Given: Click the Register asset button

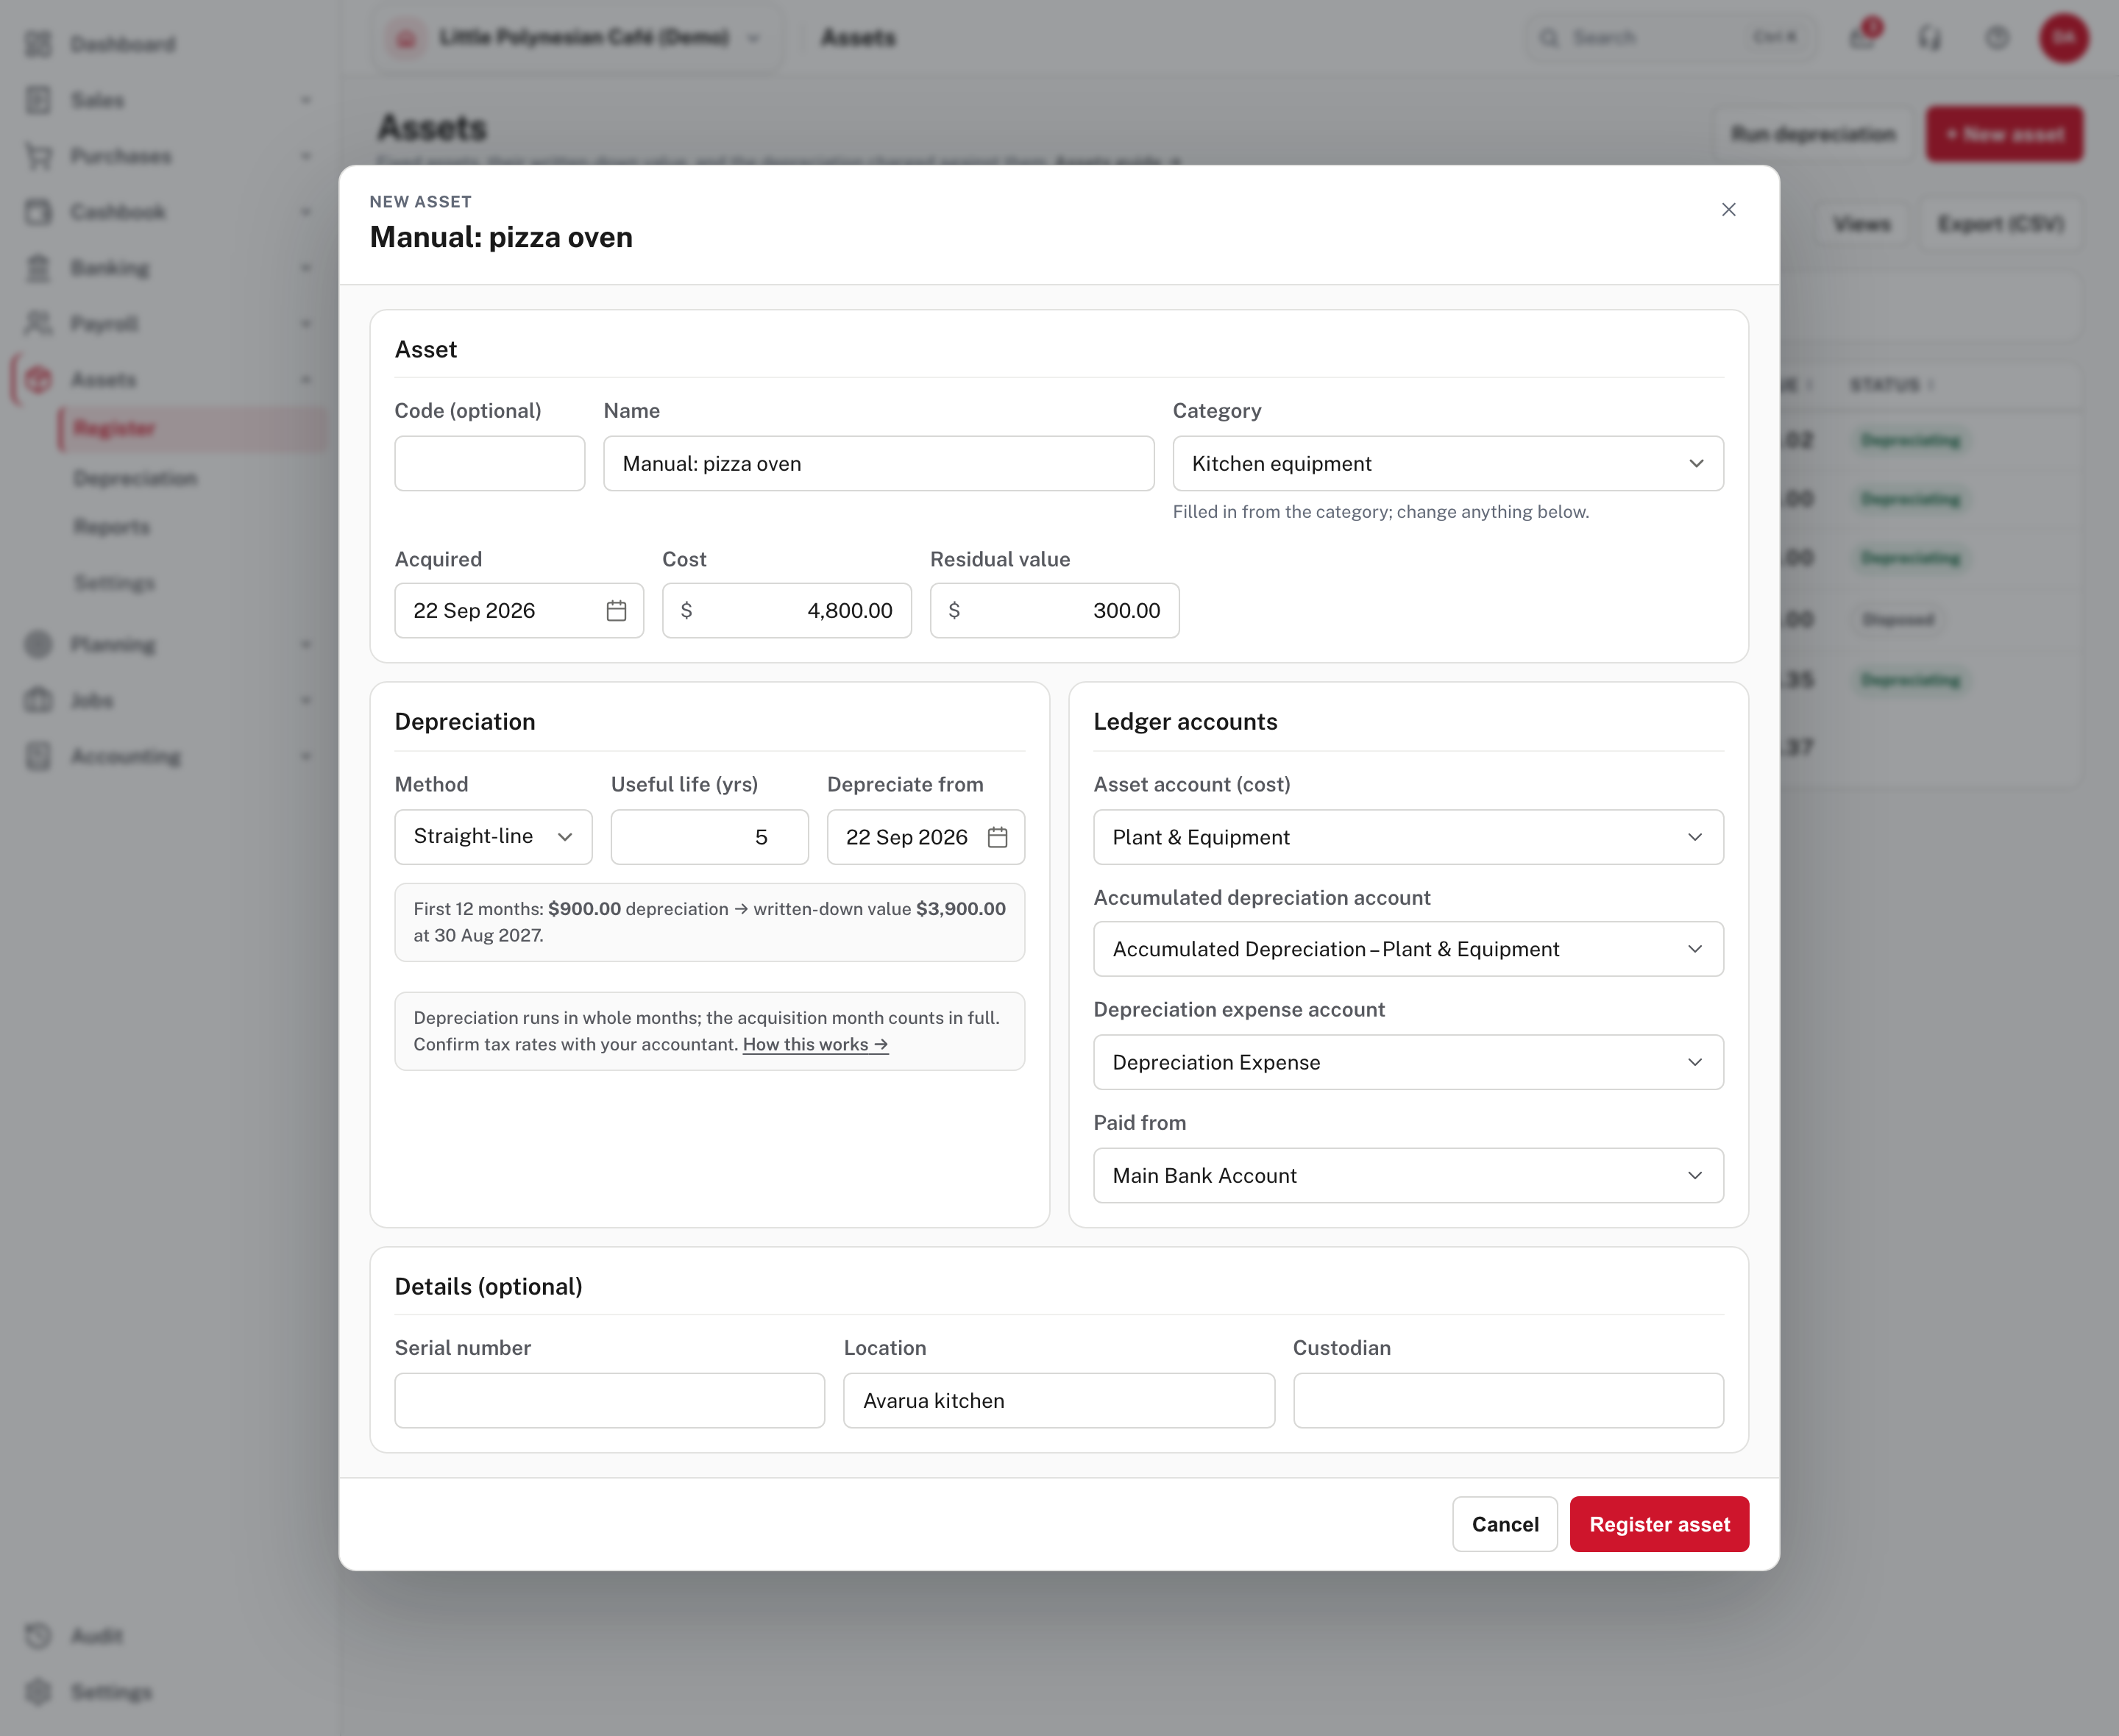Looking at the screenshot, I should pyautogui.click(x=1659, y=1524).
